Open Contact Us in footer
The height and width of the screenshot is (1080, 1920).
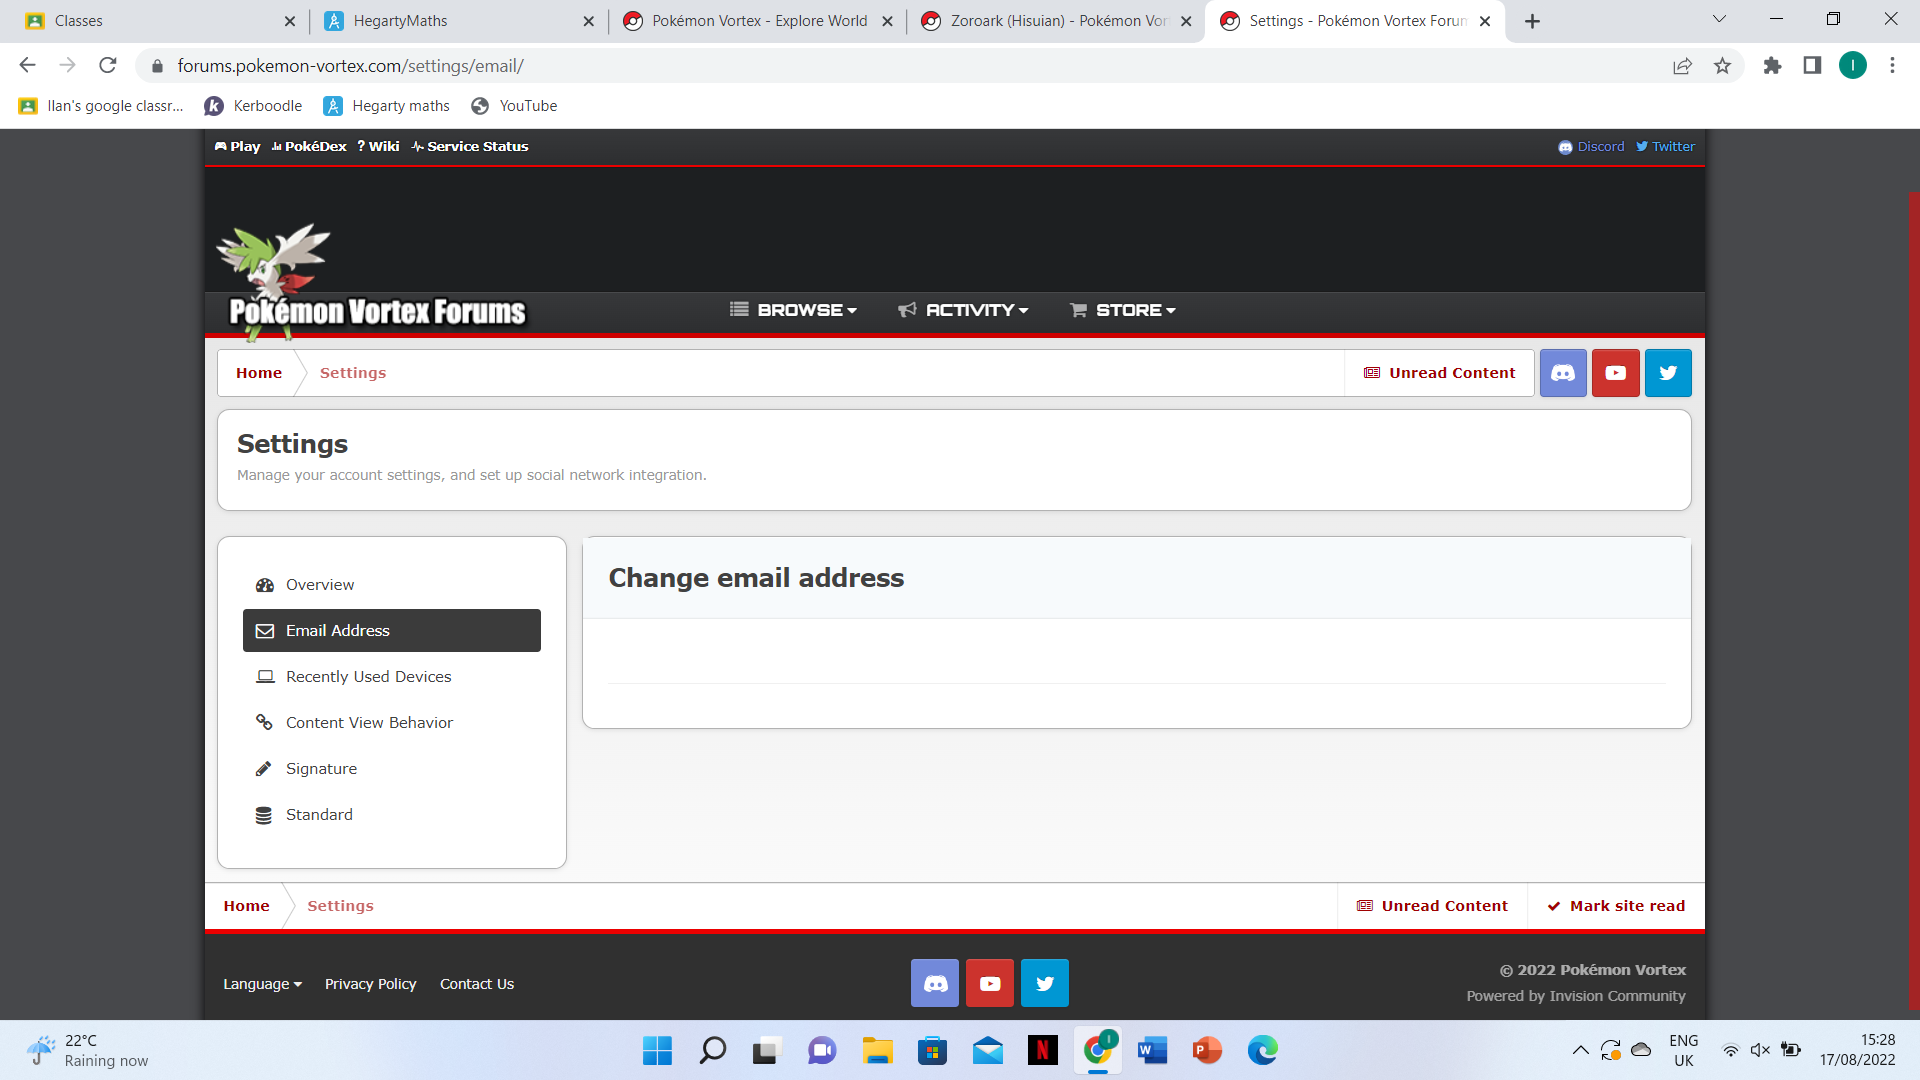click(x=477, y=984)
